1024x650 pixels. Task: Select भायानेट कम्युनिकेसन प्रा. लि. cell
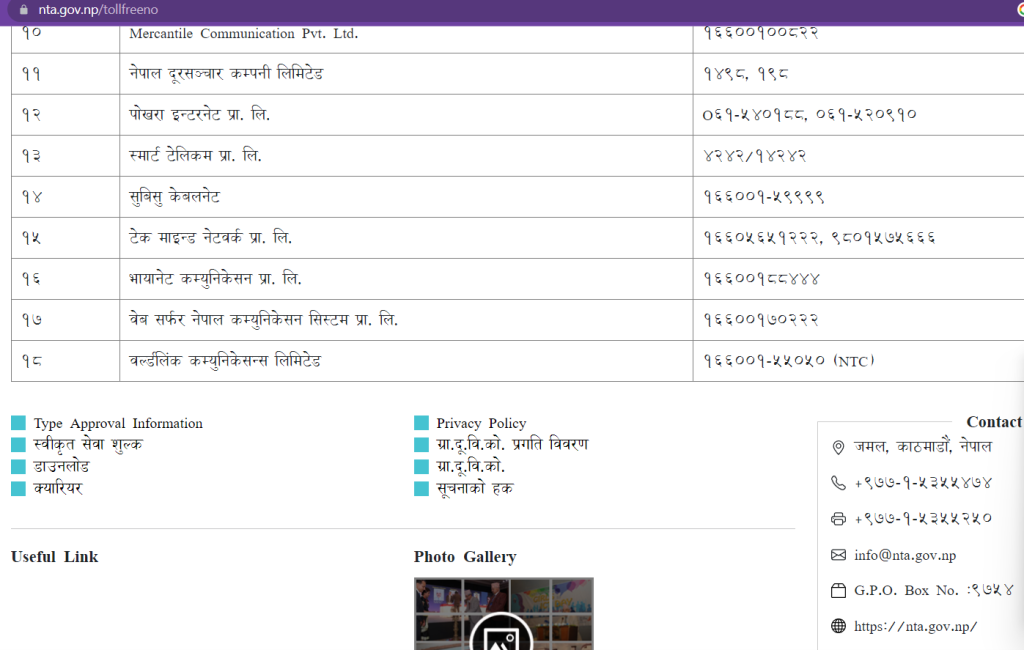(406, 279)
